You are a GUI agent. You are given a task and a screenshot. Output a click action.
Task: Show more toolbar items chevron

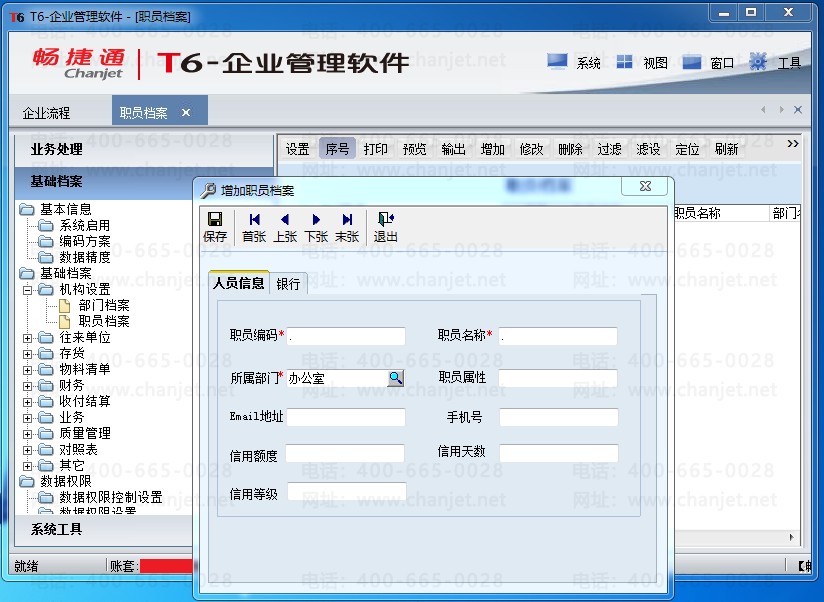(792, 143)
